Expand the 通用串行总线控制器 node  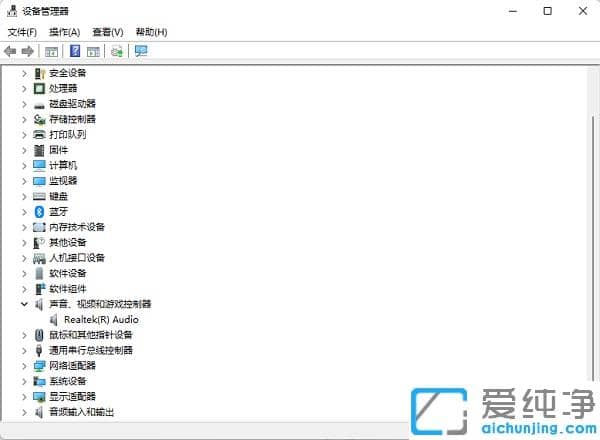point(24,350)
